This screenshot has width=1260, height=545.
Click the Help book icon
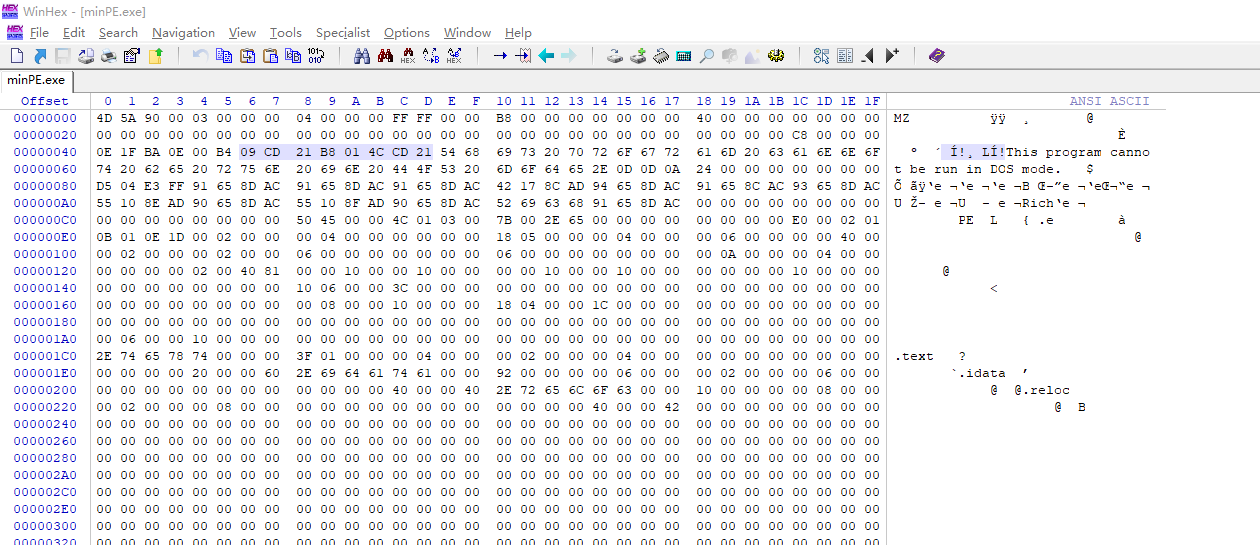point(936,56)
